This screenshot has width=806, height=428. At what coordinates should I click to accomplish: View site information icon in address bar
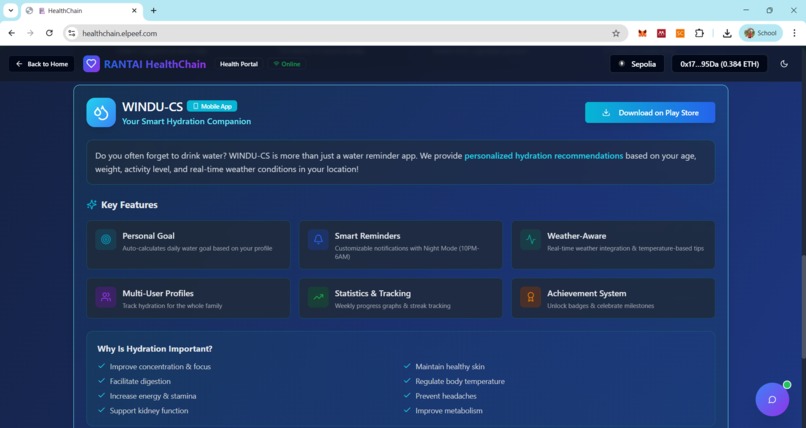point(71,33)
